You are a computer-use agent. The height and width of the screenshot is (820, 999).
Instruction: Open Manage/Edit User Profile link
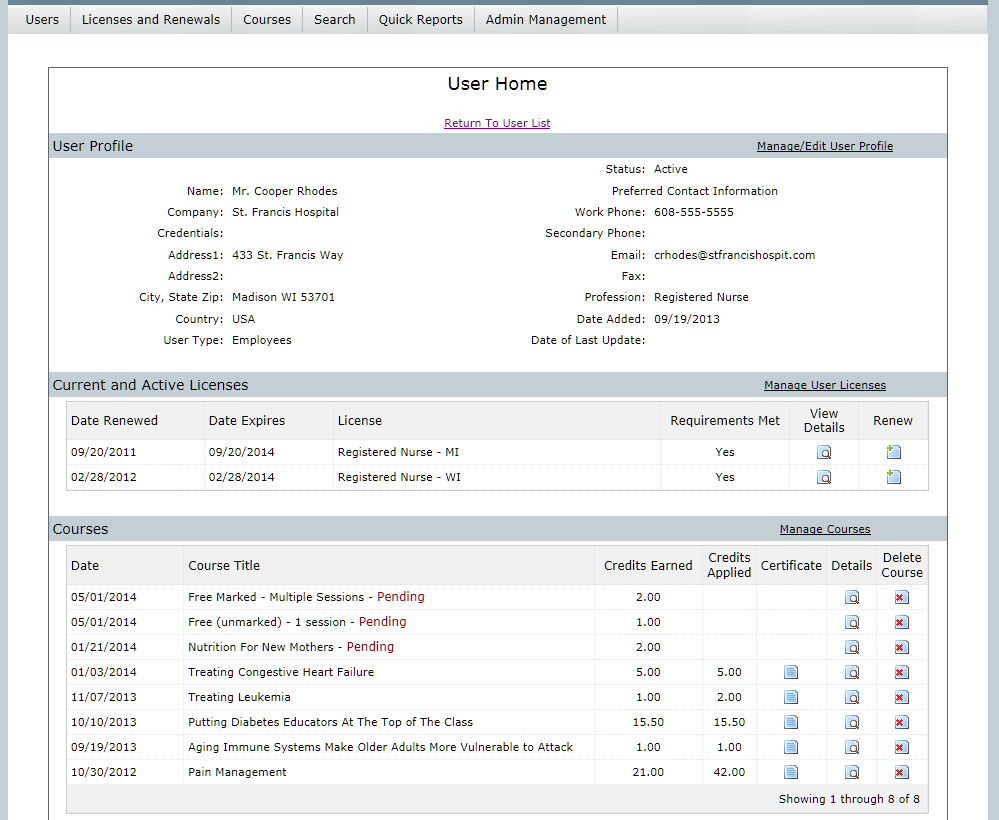[x=824, y=146]
